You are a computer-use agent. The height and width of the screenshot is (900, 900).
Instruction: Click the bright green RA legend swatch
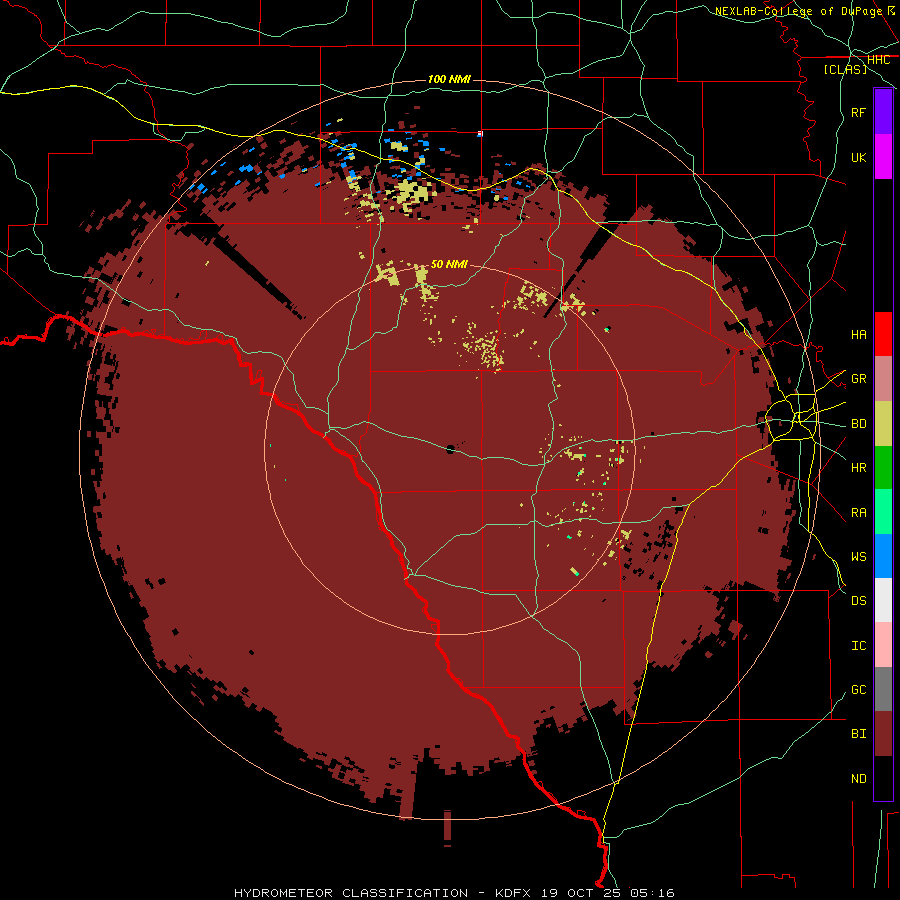883,512
